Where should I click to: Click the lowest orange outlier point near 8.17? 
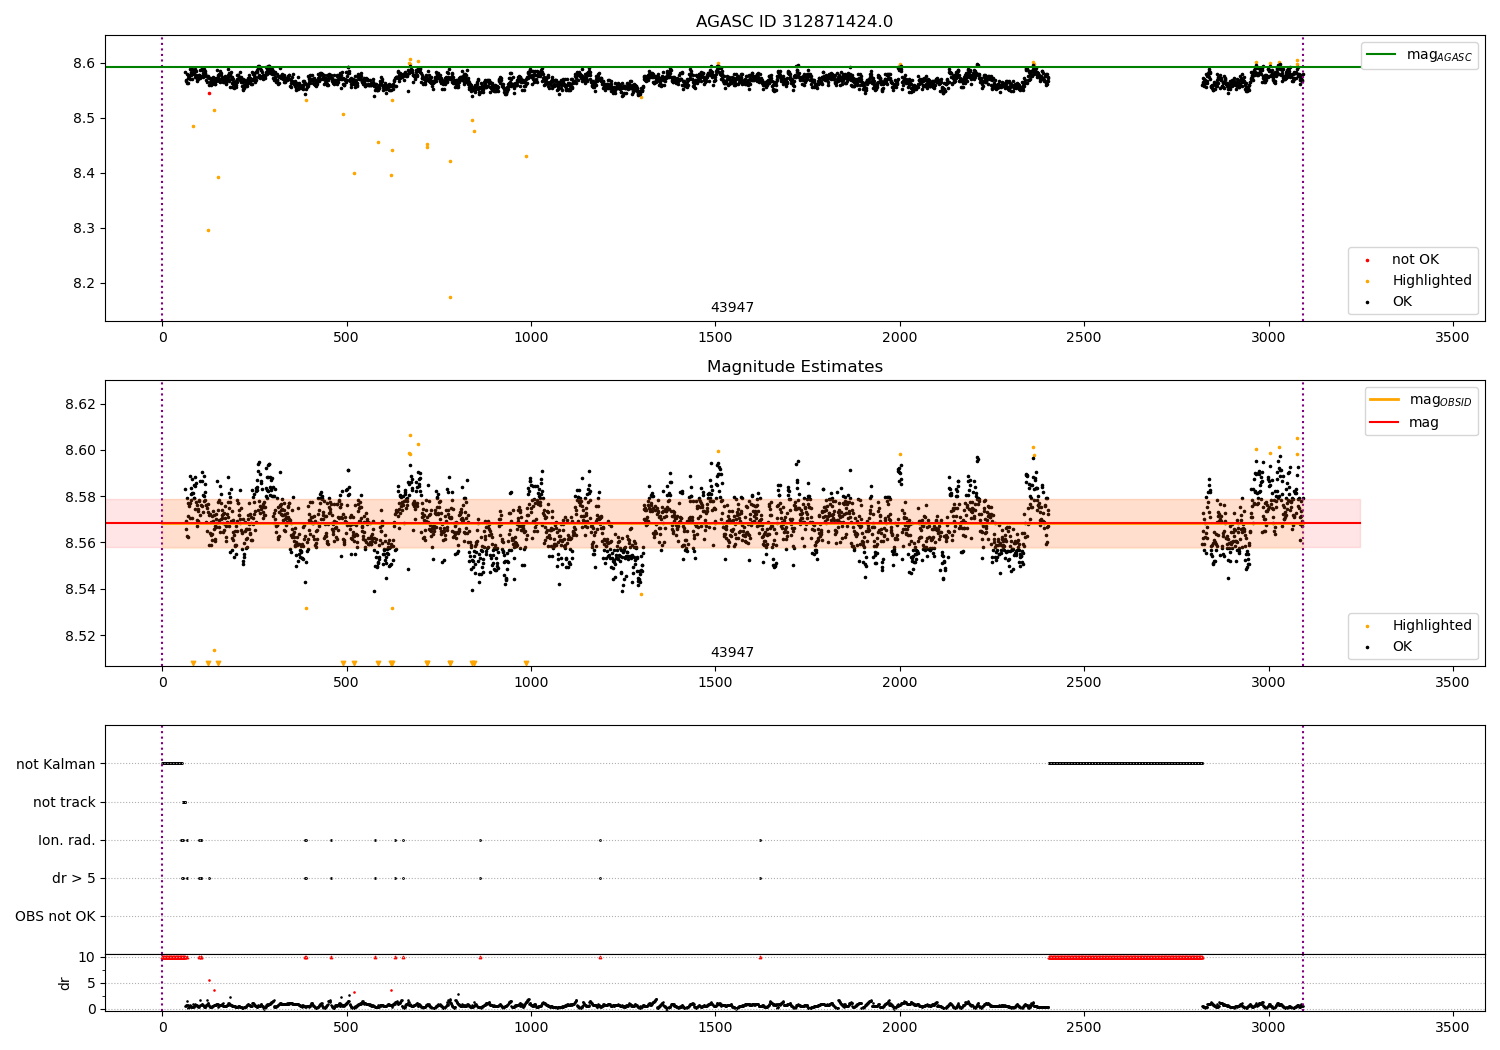450,297
